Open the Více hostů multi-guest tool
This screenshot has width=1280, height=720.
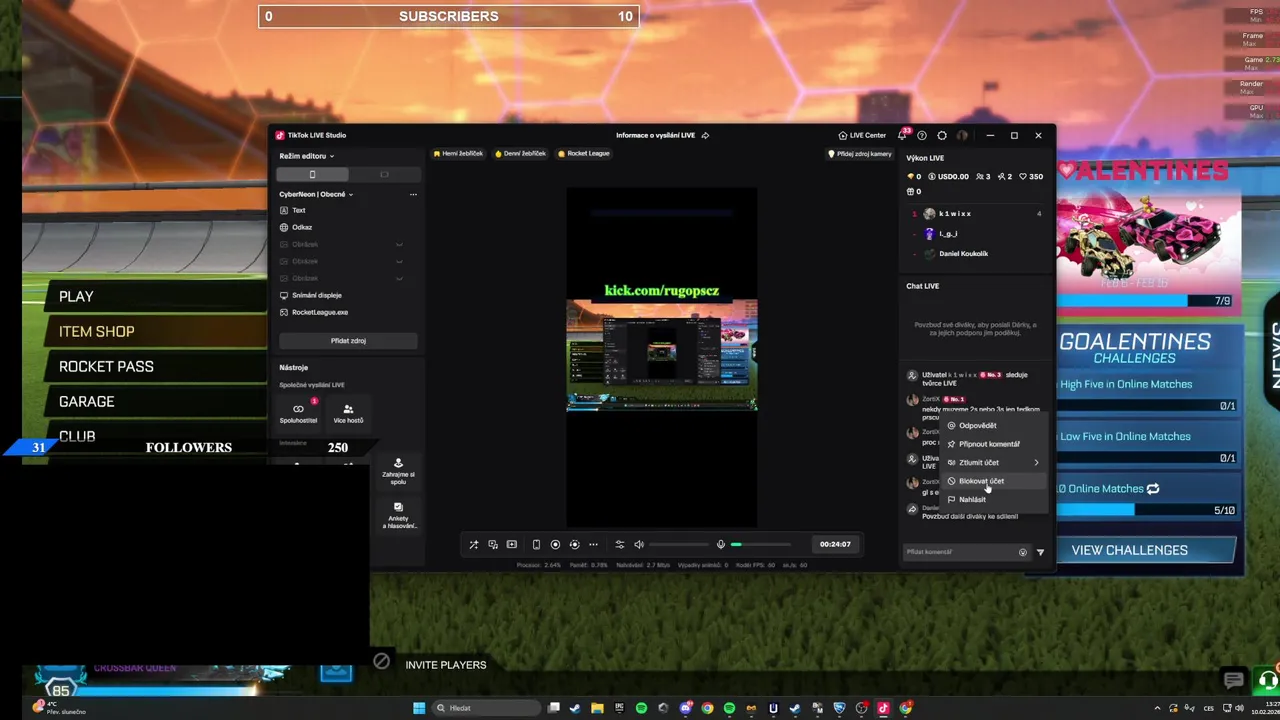pos(348,413)
